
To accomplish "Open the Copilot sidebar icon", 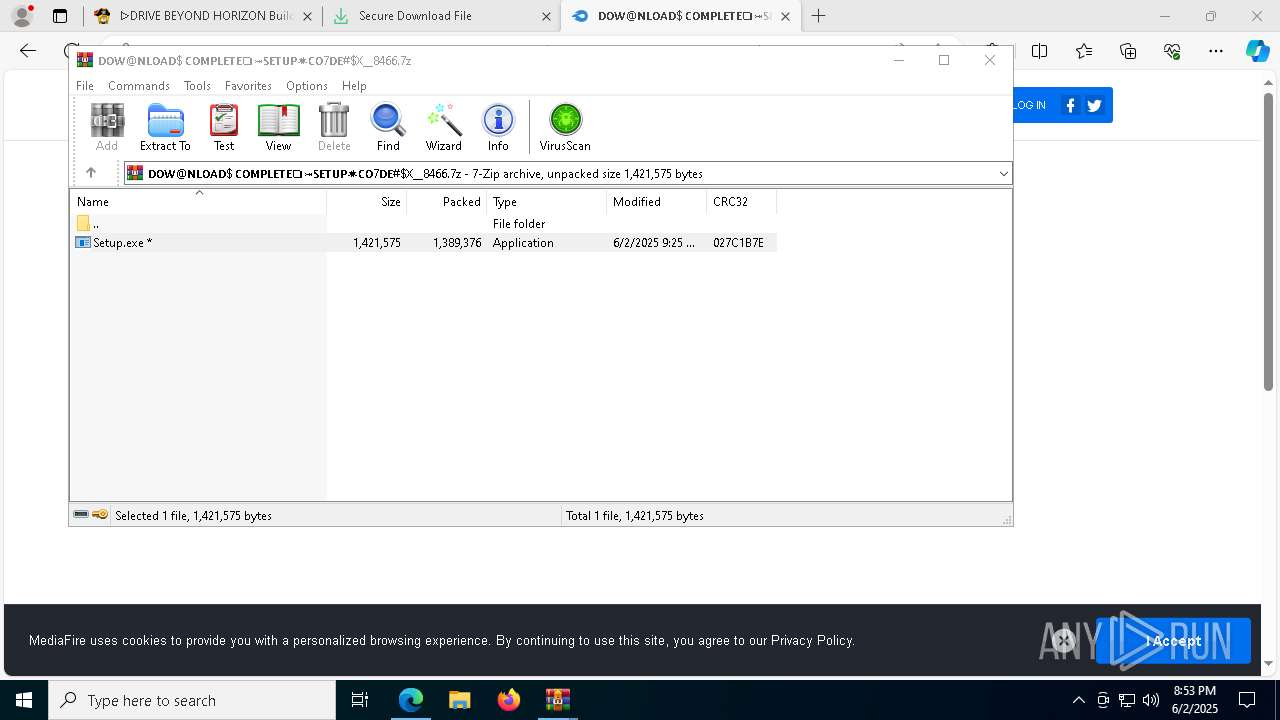I will 1258,51.
